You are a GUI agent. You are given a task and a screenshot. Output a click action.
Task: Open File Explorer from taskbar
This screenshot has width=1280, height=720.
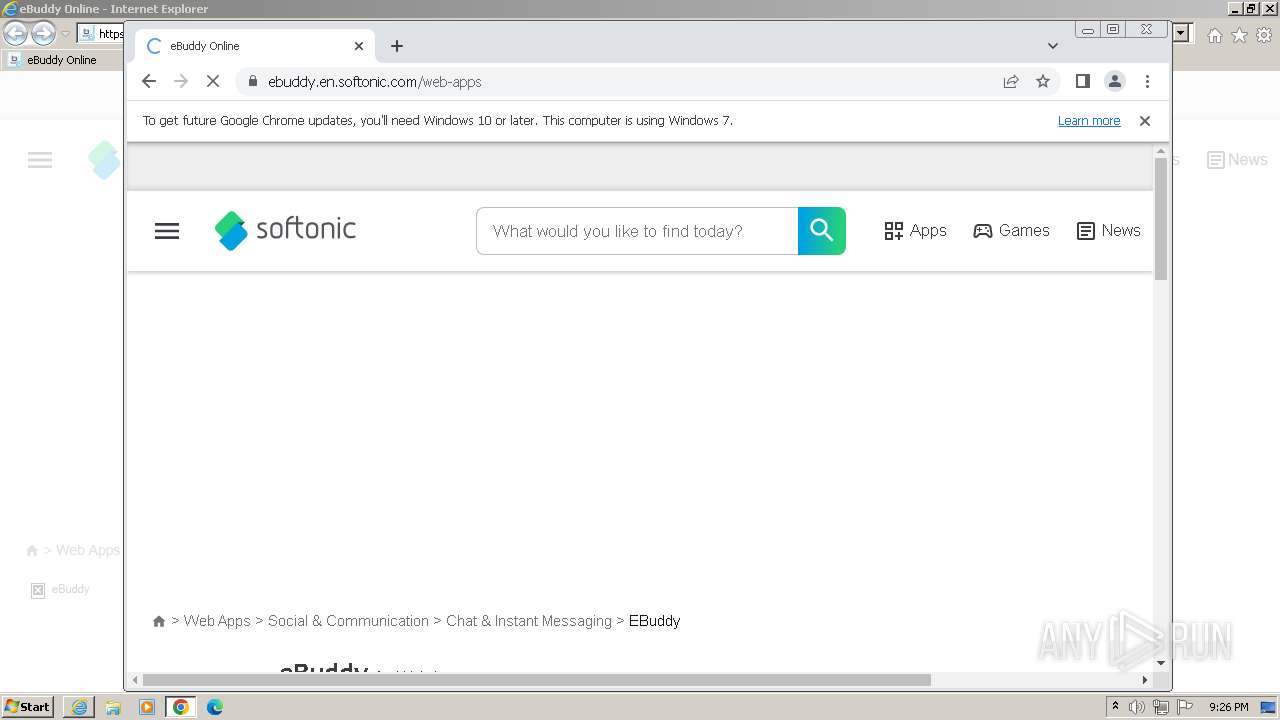[x=113, y=707]
